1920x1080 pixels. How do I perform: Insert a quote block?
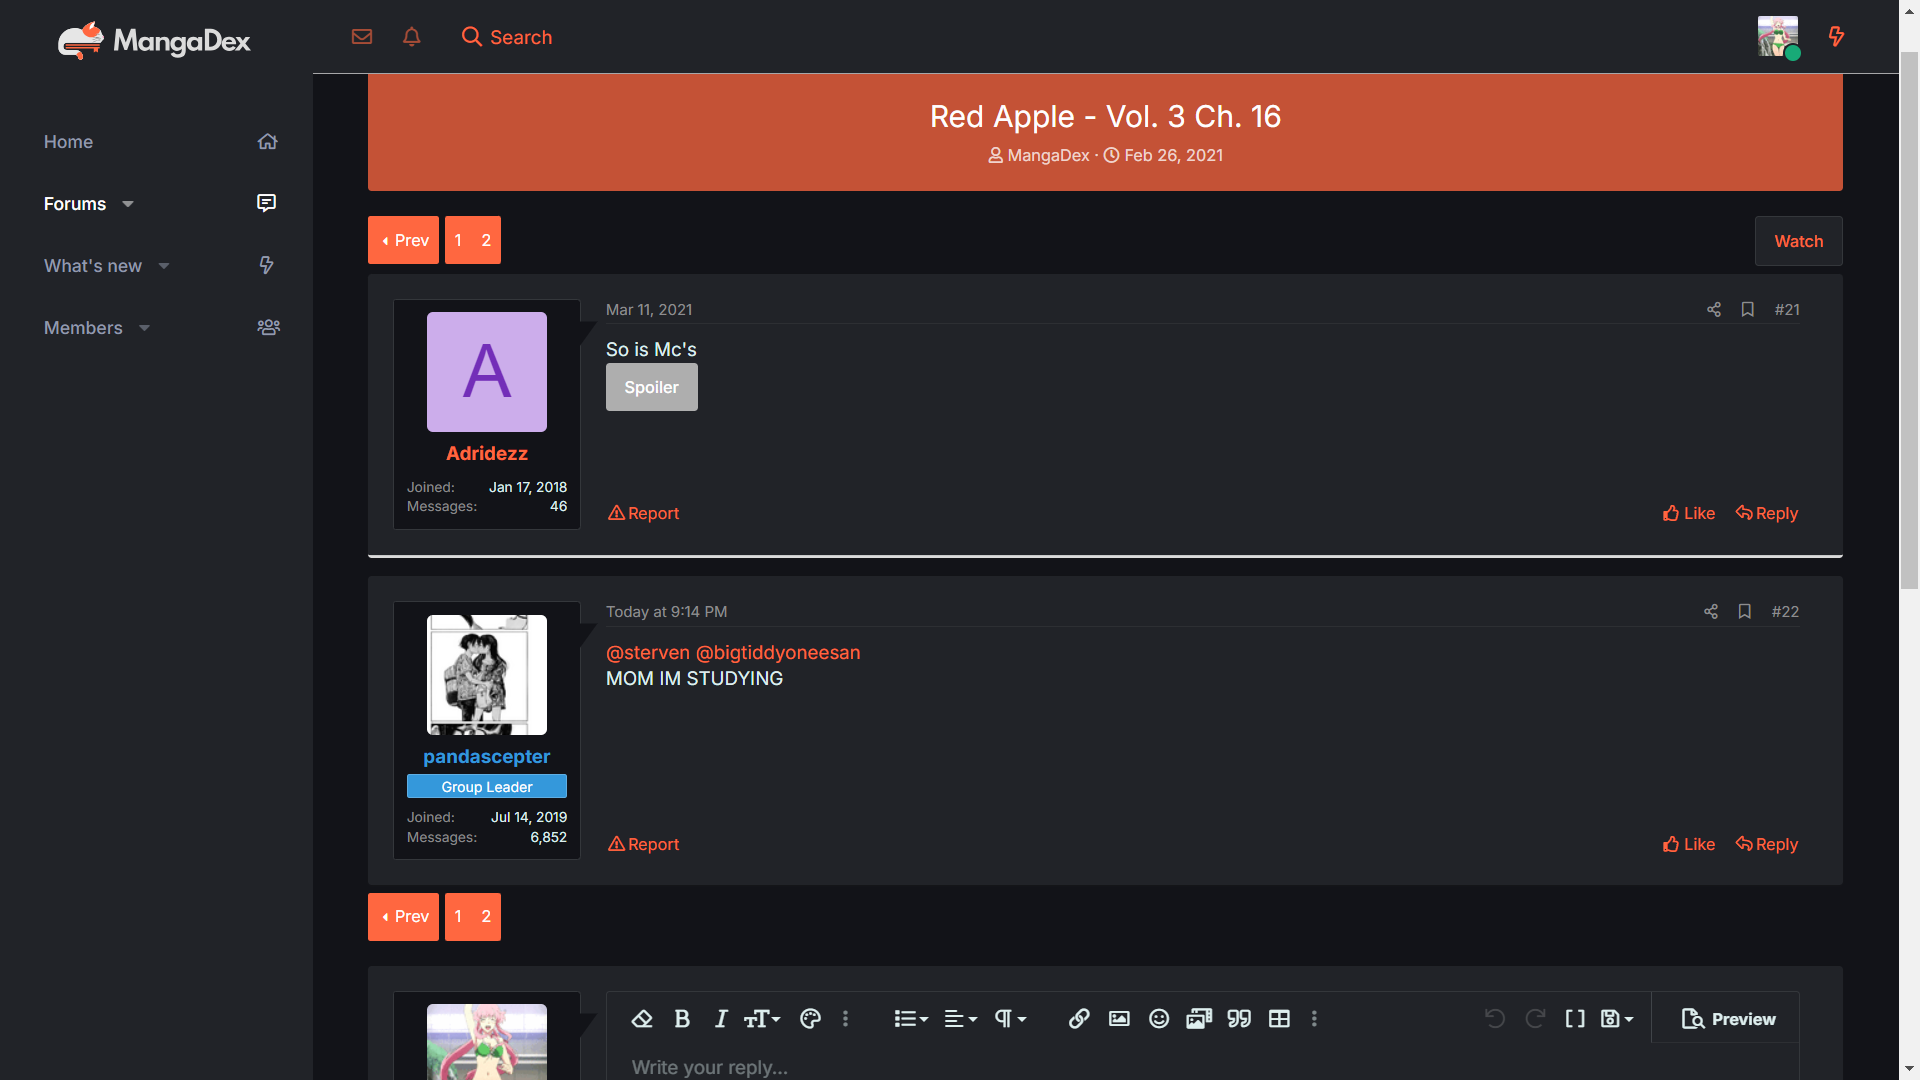[x=1239, y=1019]
